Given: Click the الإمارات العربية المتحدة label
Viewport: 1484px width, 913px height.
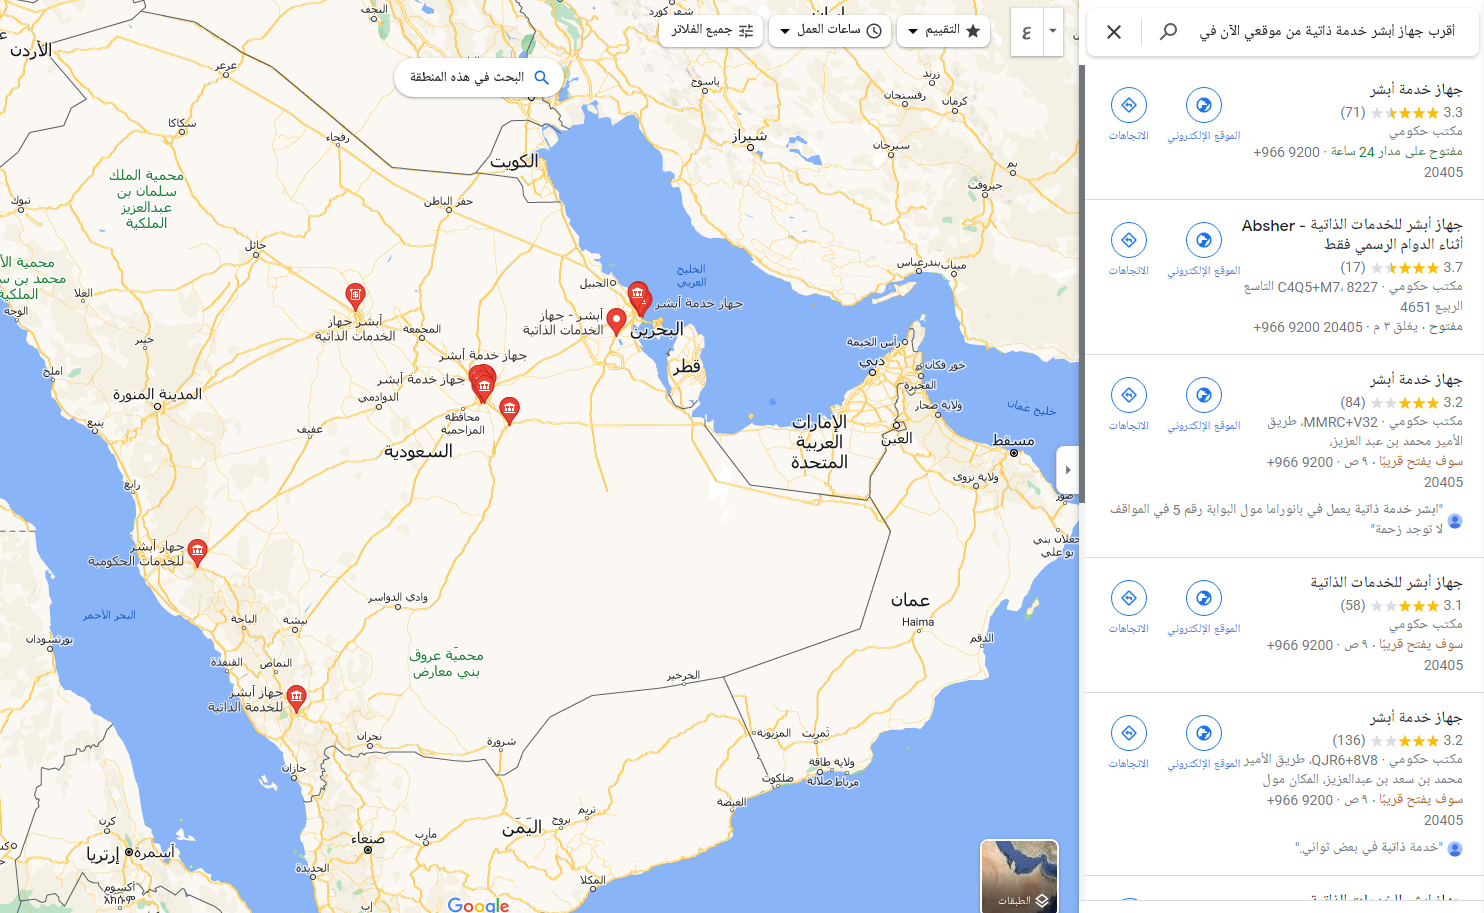Looking at the screenshot, I should pos(819,442).
